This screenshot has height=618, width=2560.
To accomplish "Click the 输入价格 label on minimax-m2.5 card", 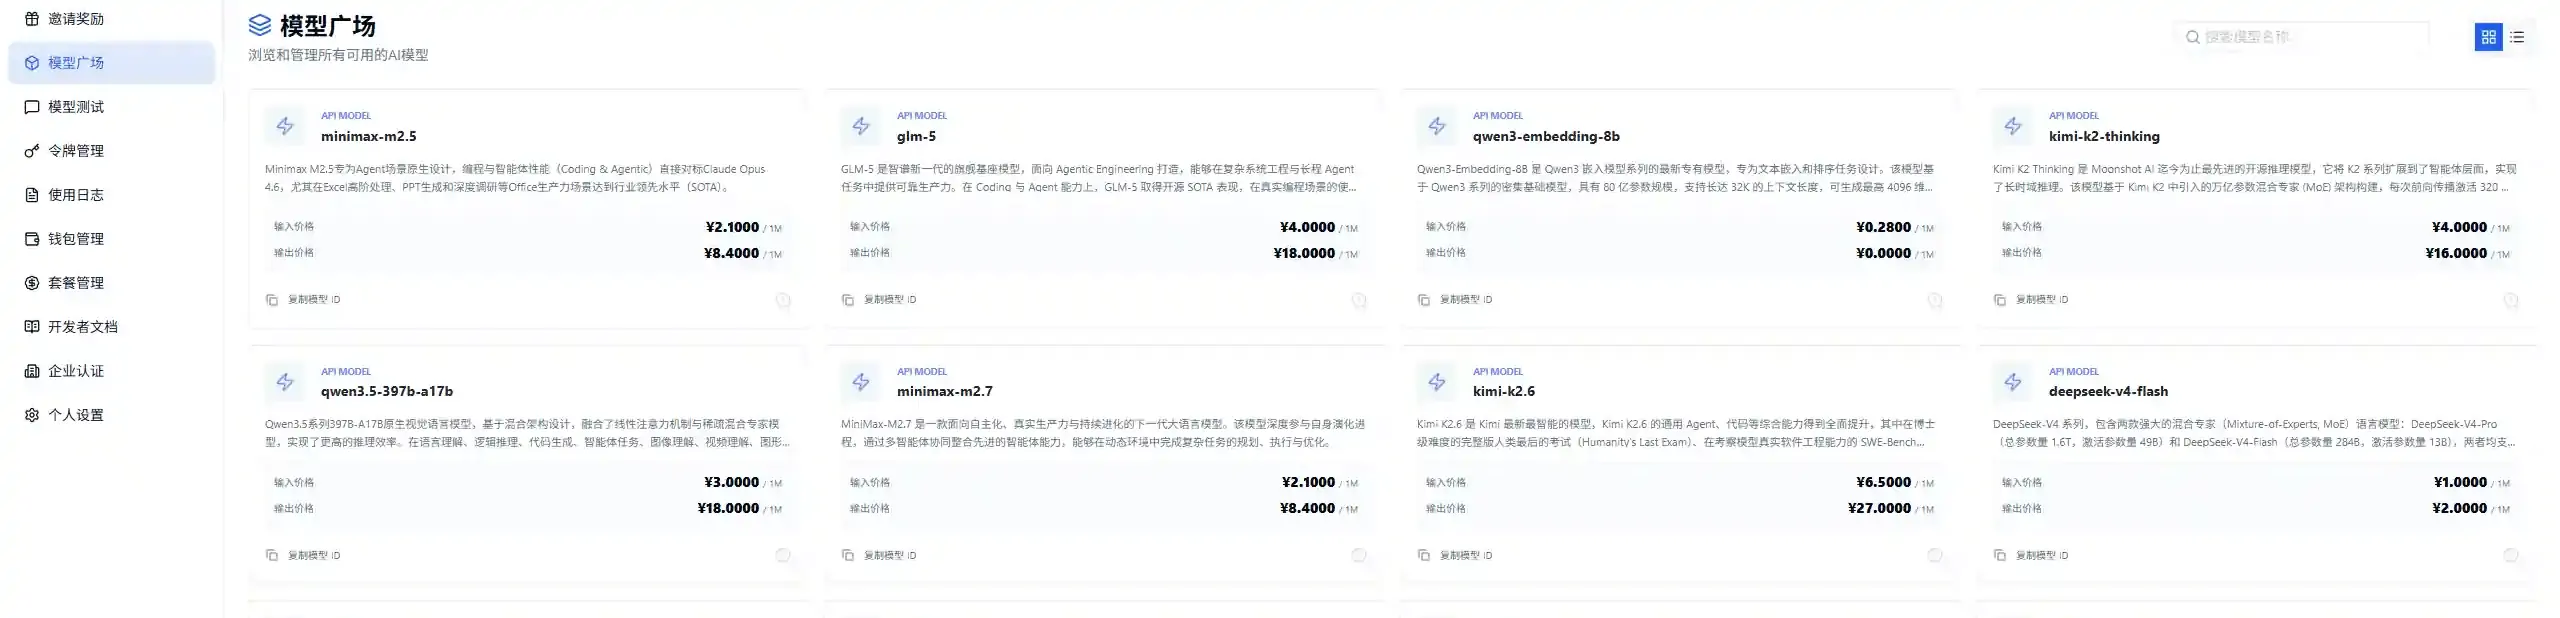I will click(x=294, y=227).
